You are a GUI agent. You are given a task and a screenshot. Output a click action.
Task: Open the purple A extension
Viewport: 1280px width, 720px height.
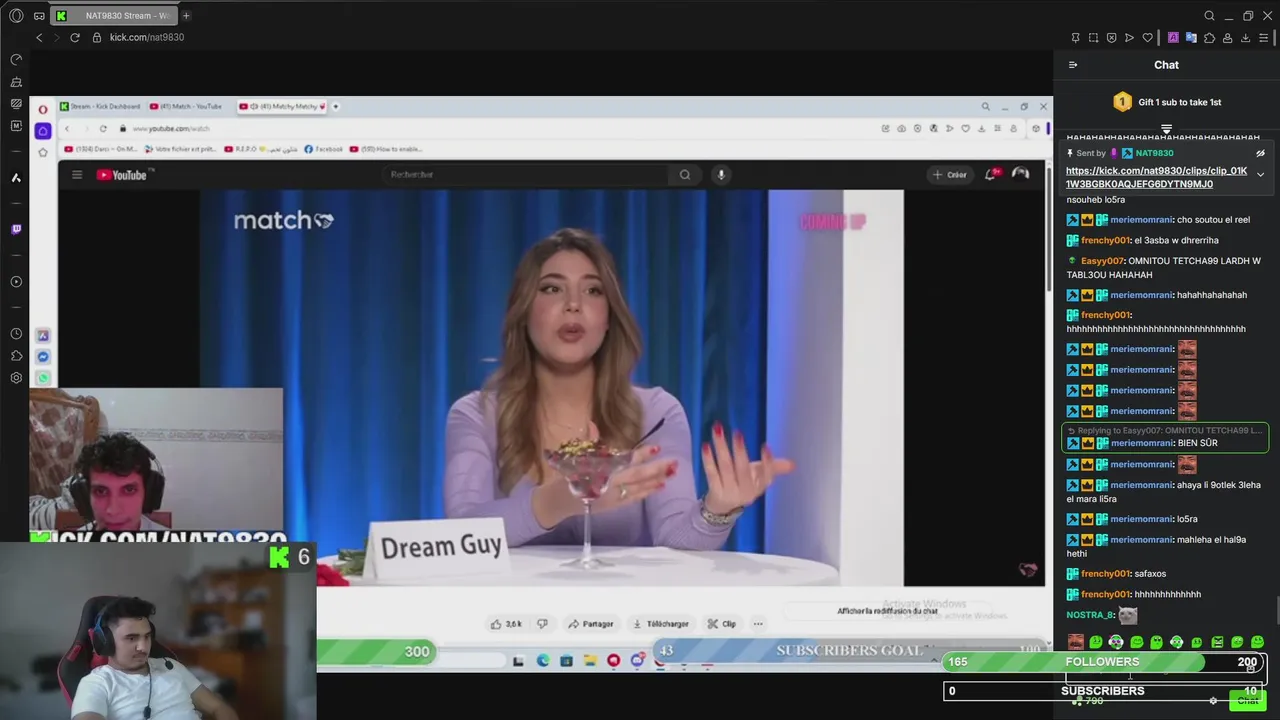[1173, 38]
